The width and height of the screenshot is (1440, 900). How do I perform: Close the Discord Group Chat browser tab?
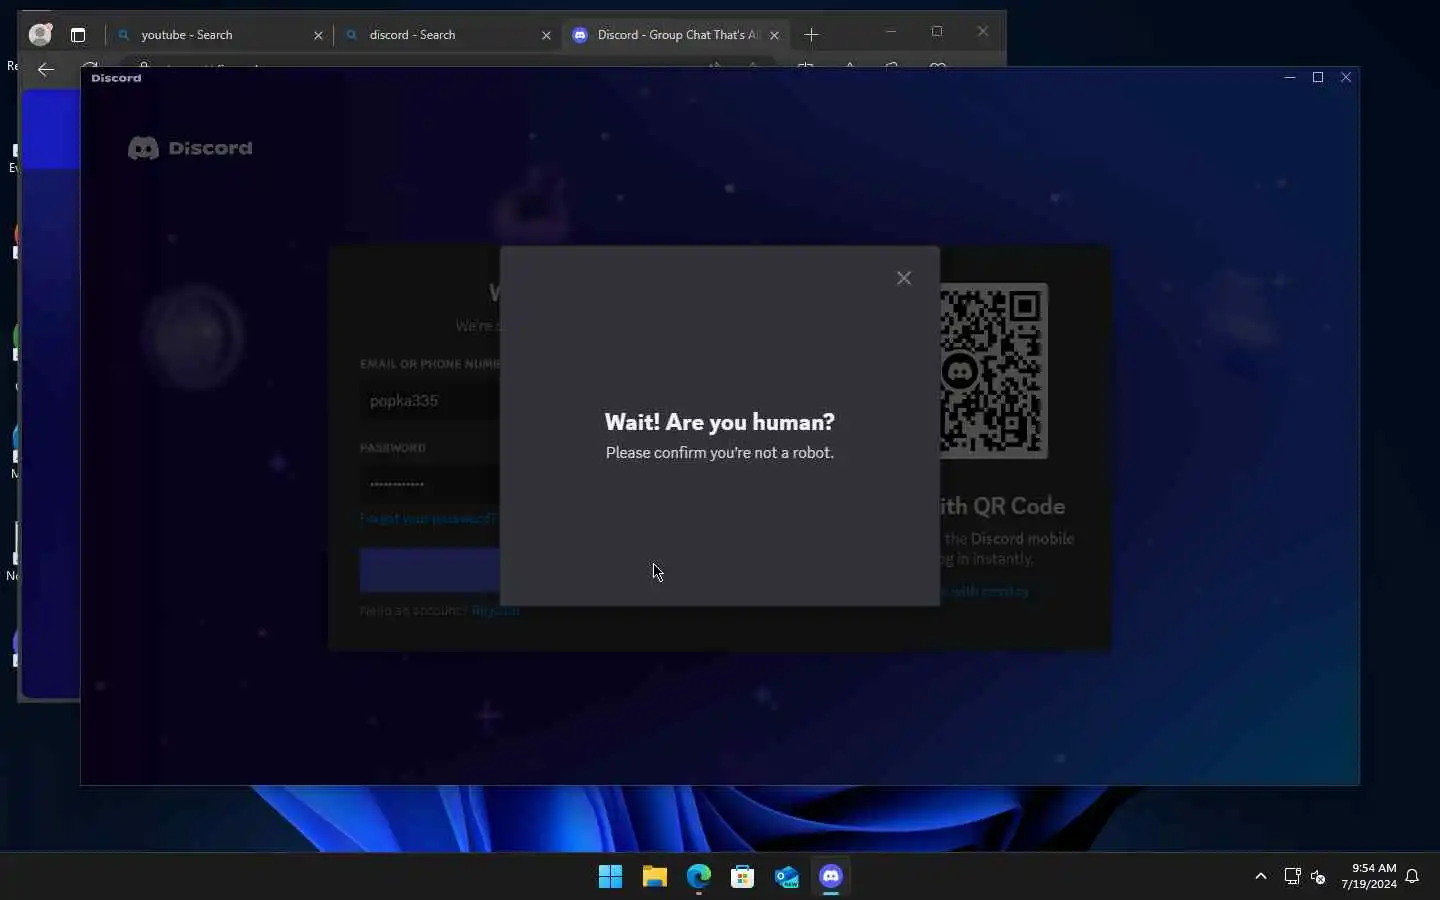tap(775, 35)
